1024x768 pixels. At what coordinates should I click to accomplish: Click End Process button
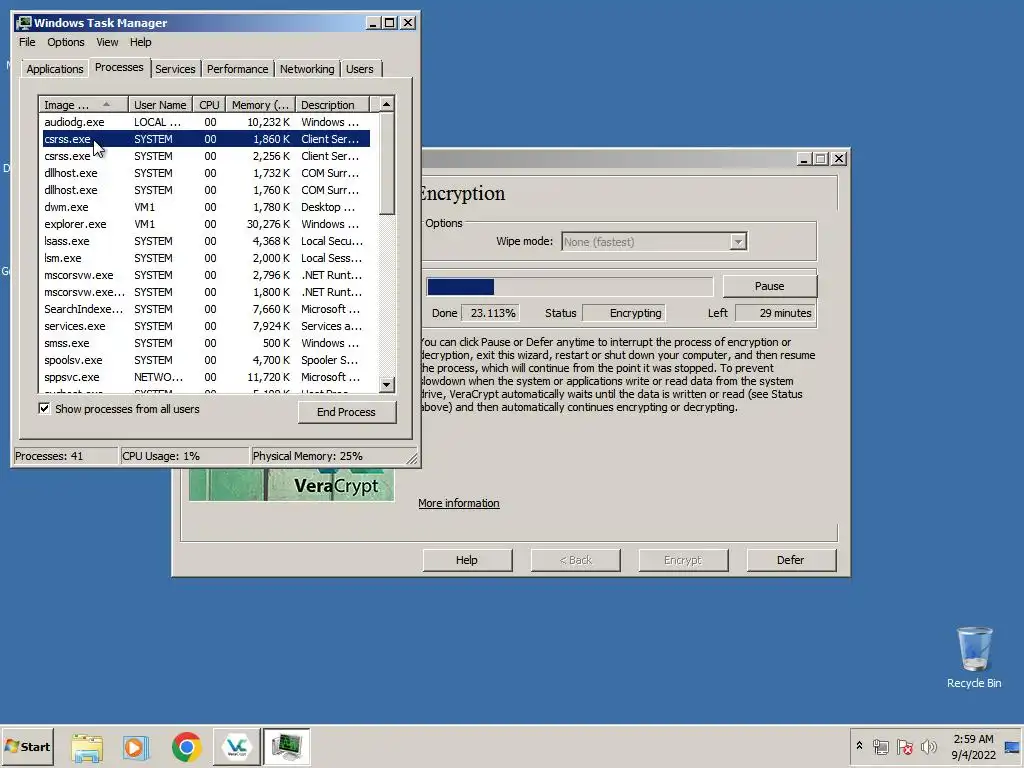coord(347,412)
